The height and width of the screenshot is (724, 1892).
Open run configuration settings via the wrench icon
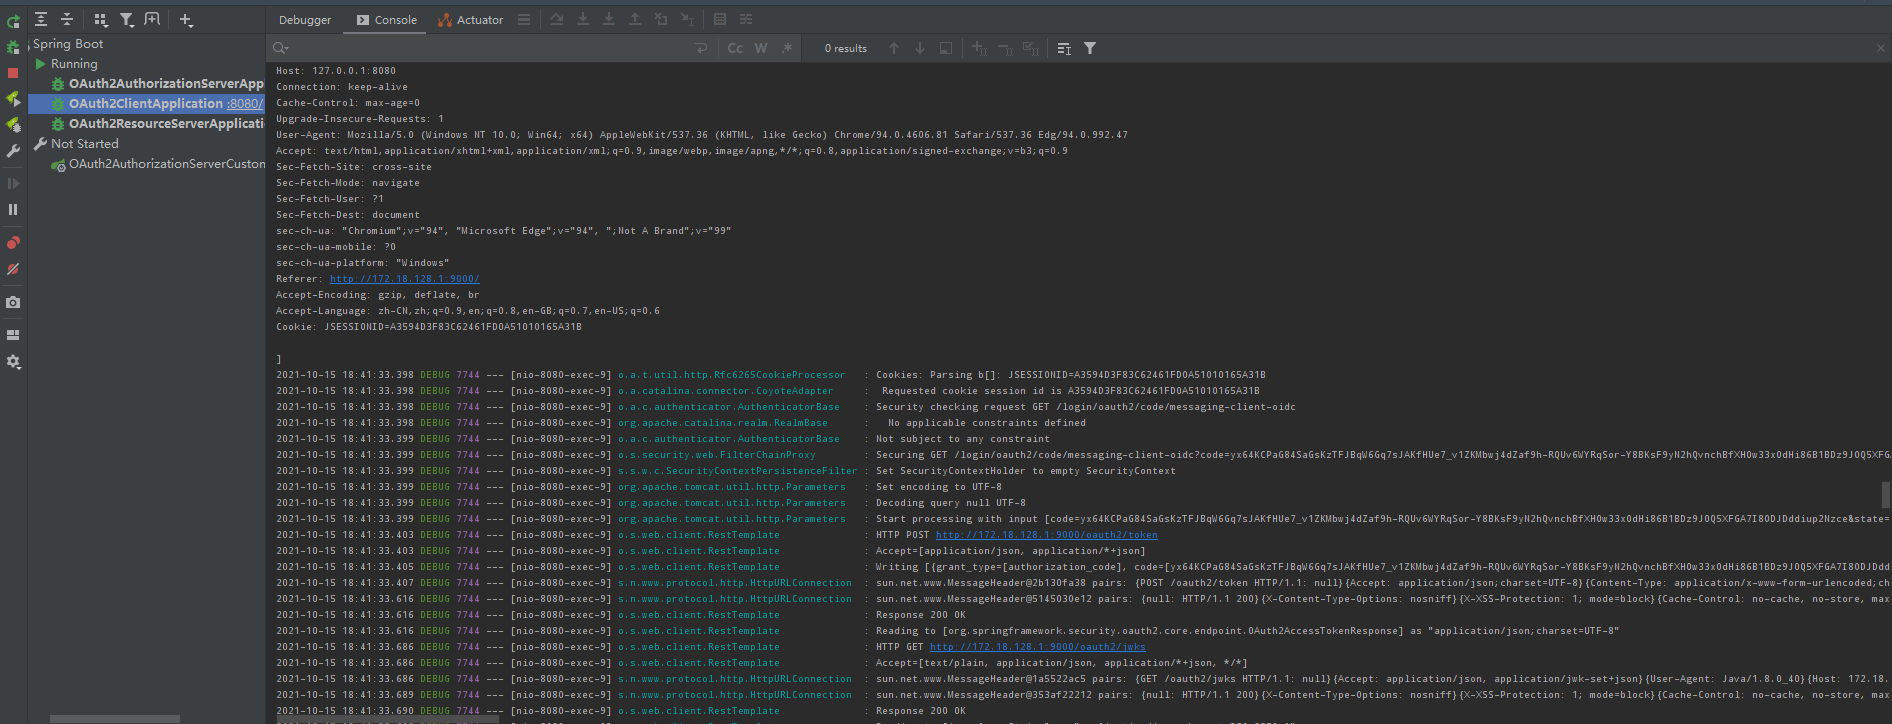click(13, 151)
